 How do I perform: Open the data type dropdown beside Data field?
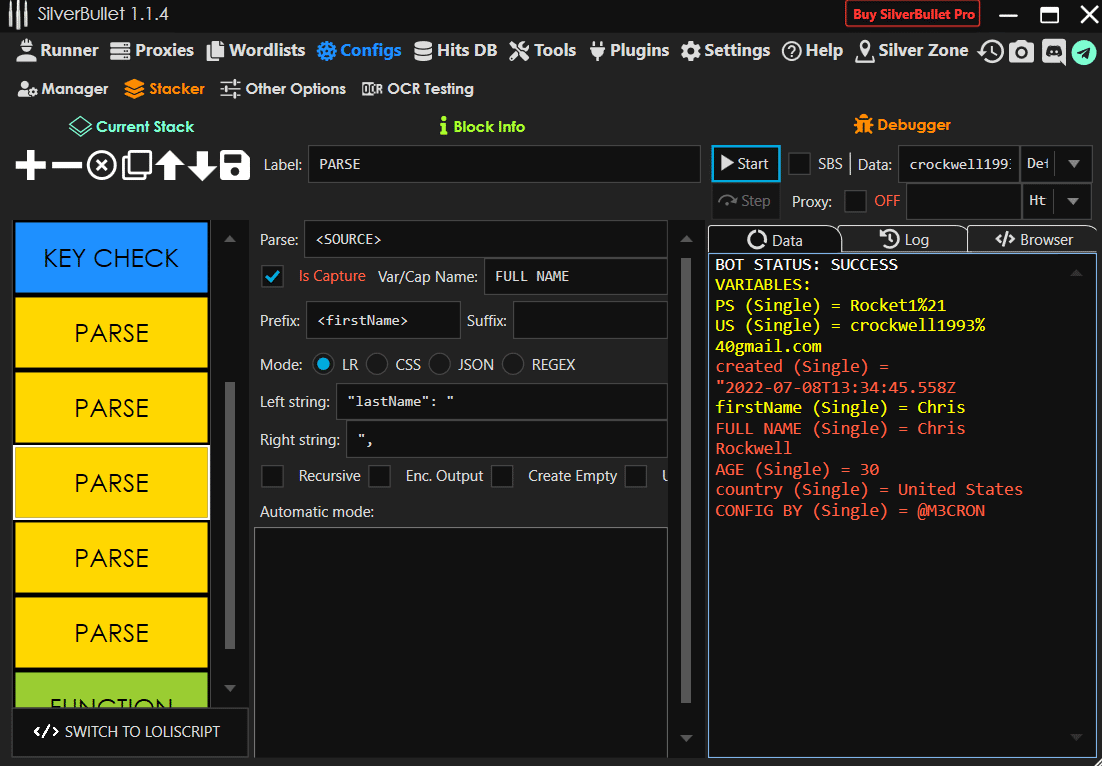(x=1074, y=164)
